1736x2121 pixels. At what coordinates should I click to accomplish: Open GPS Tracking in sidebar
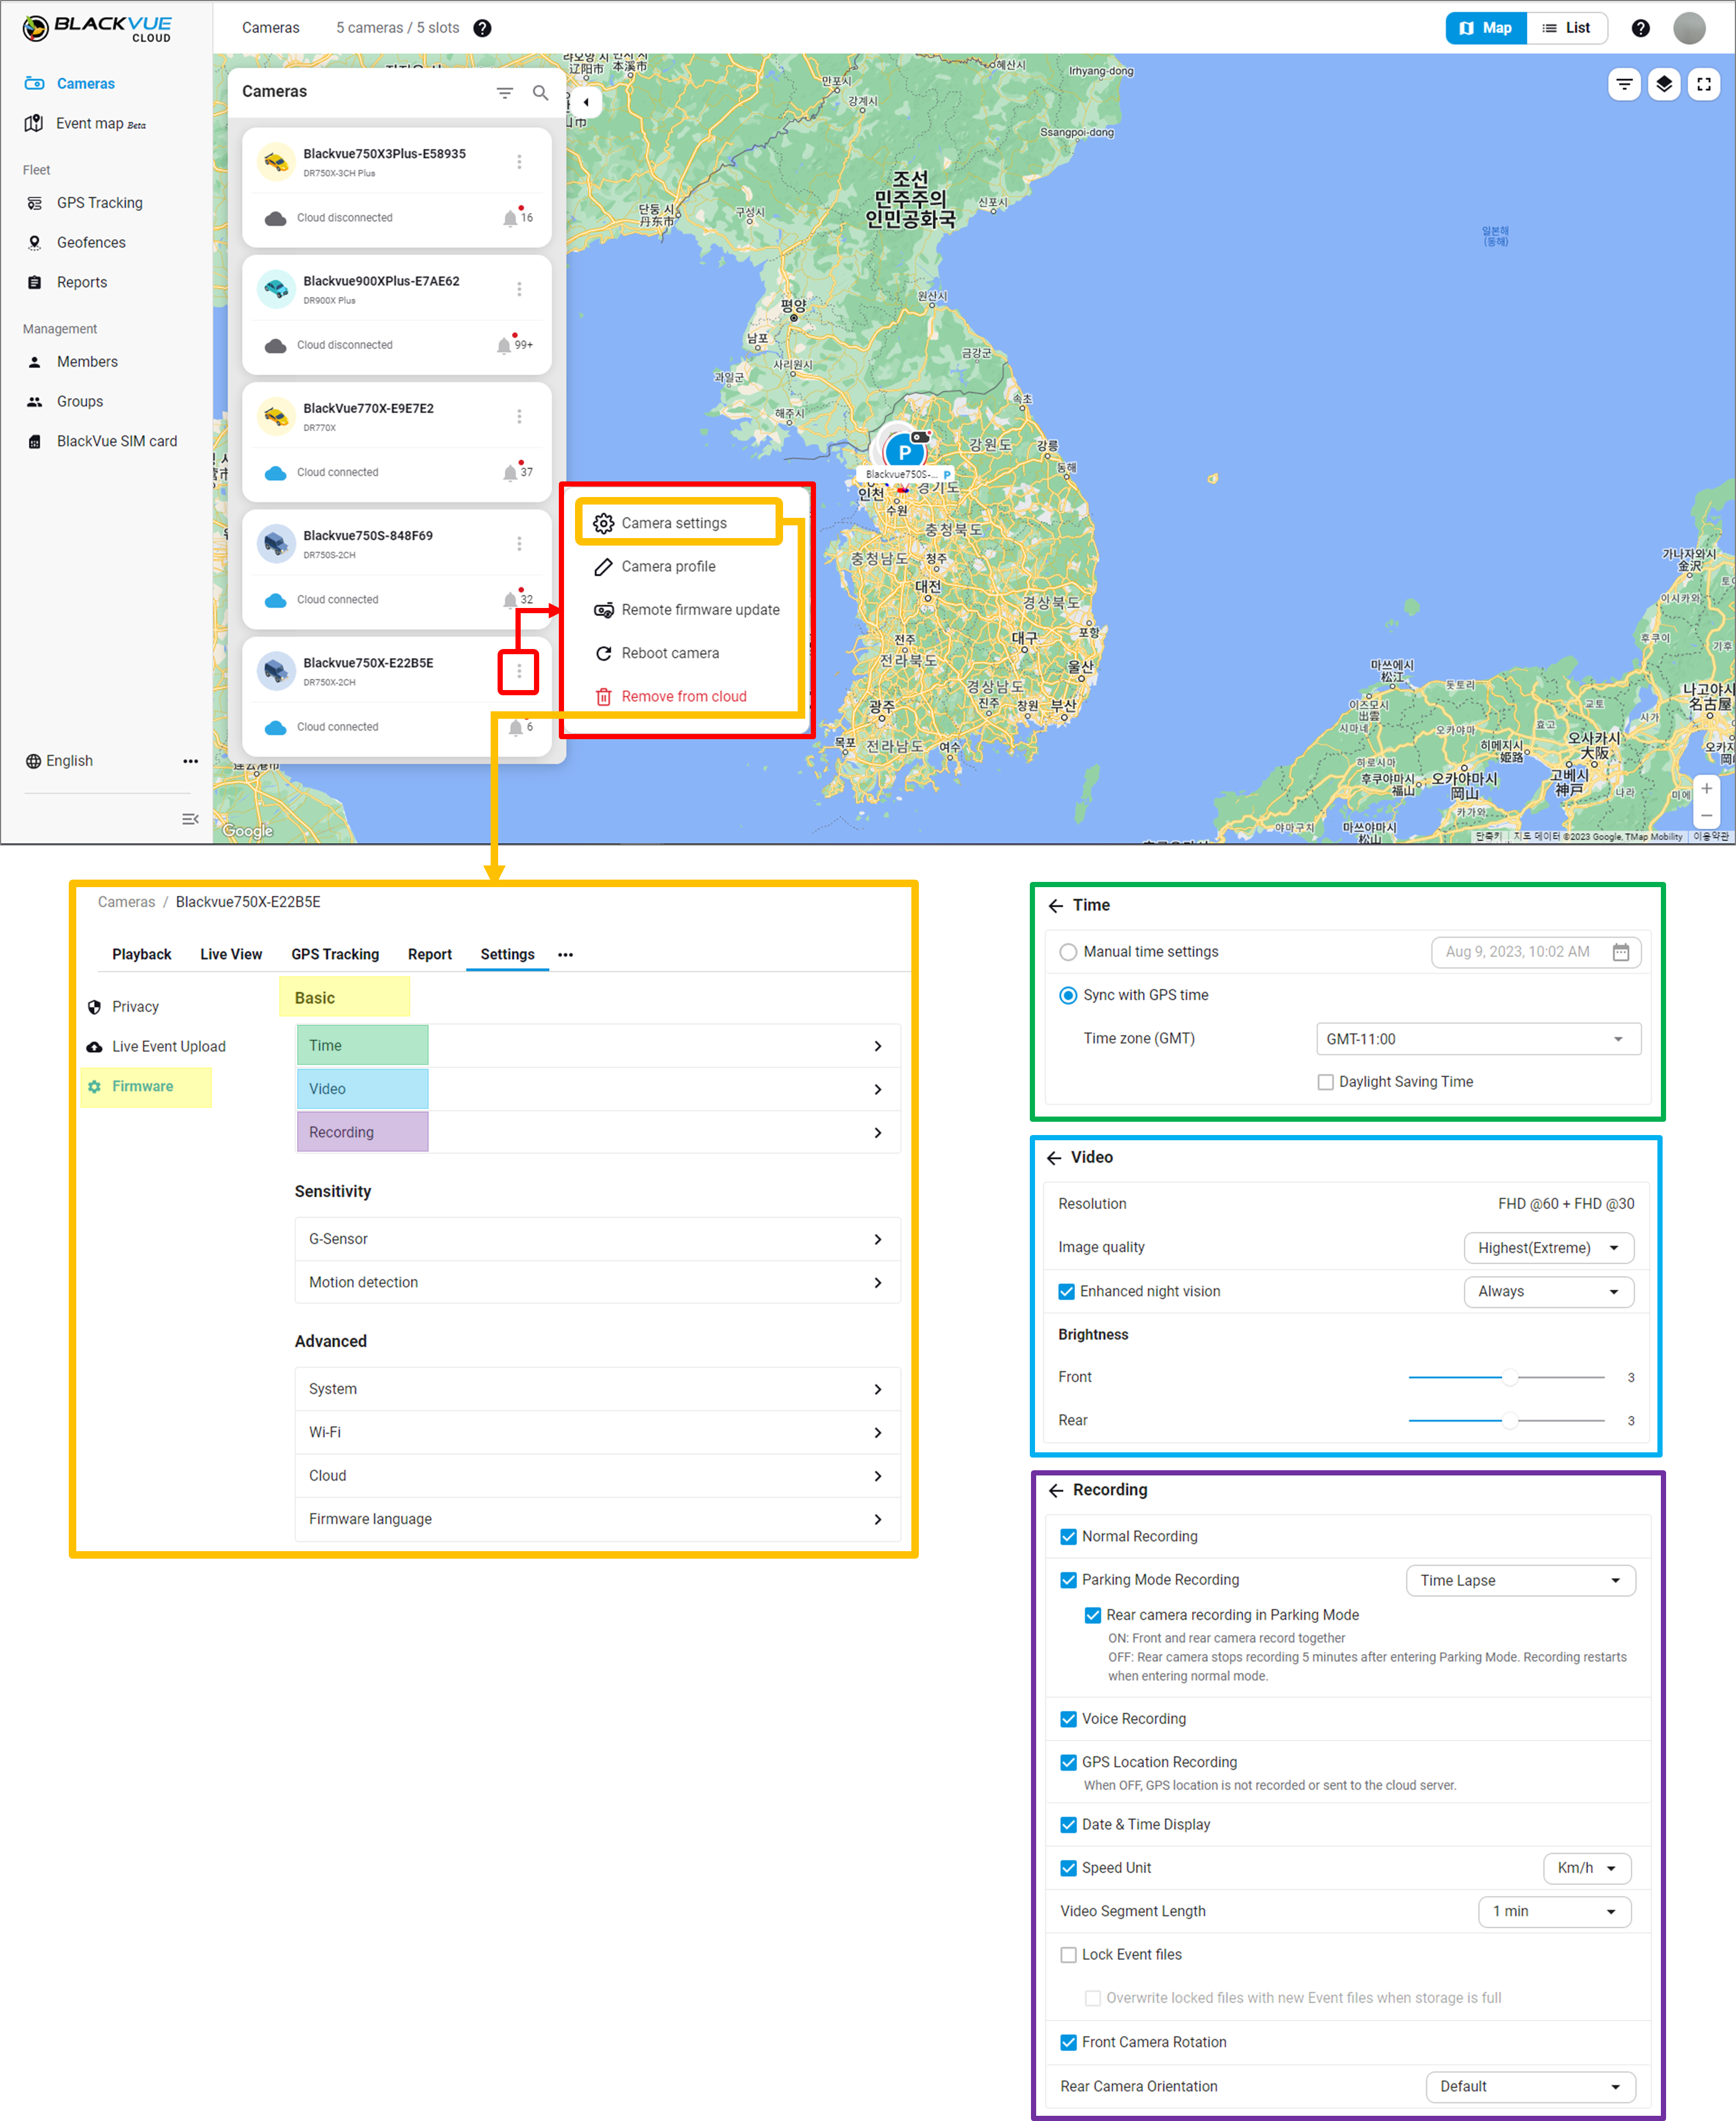(100, 203)
